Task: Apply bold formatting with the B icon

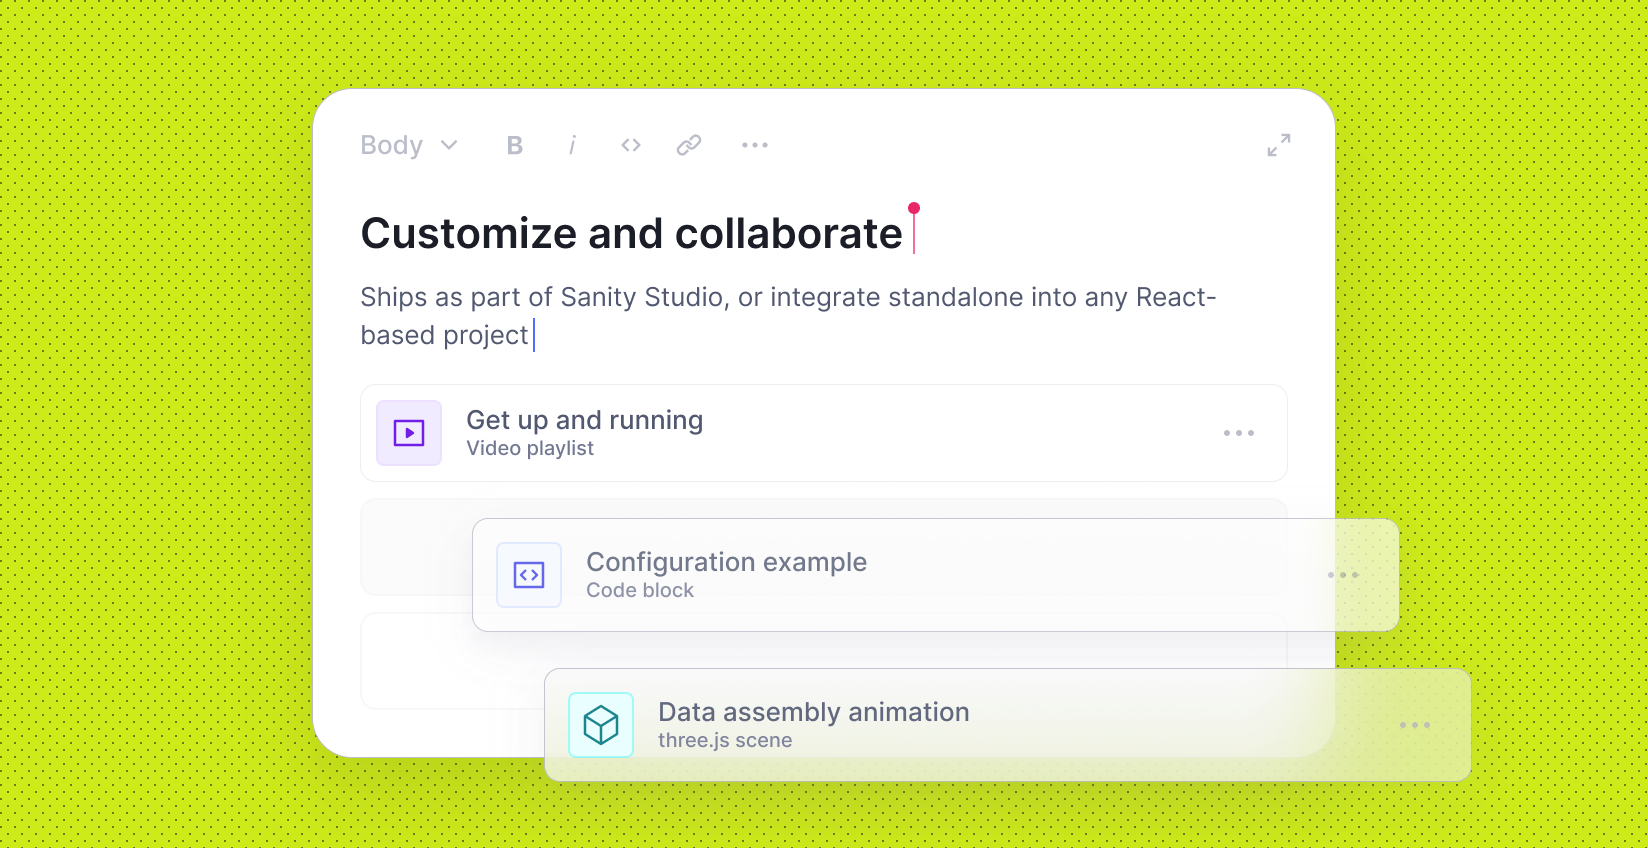Action: (x=513, y=145)
